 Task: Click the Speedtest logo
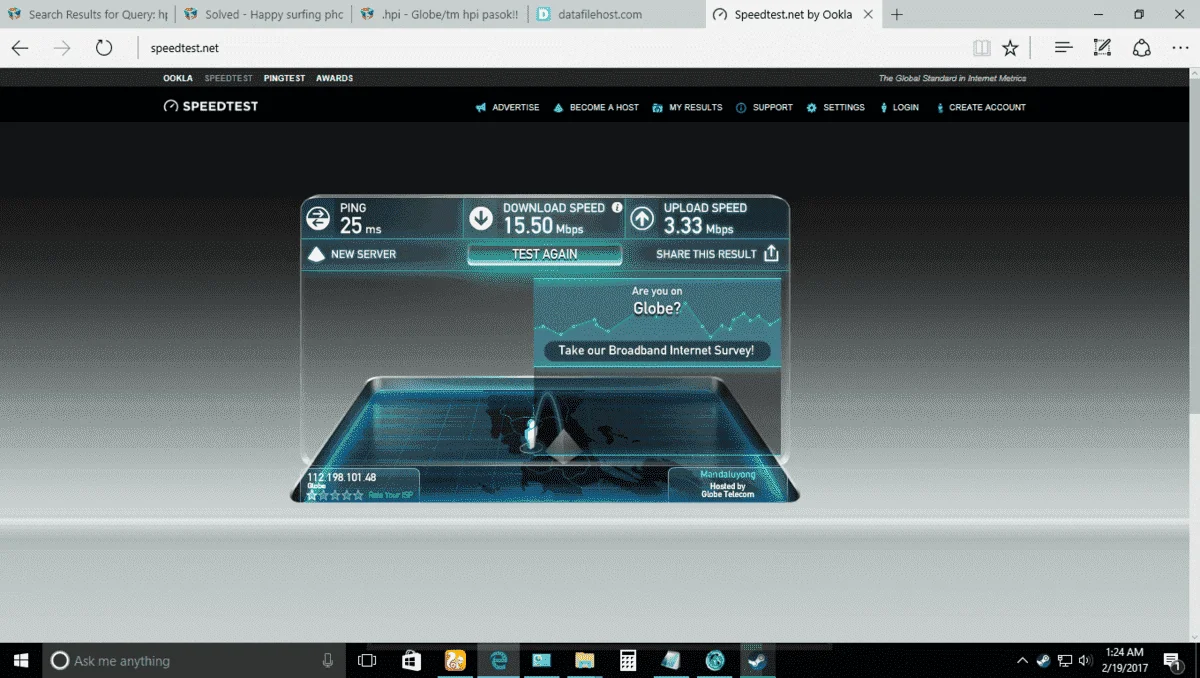click(211, 107)
